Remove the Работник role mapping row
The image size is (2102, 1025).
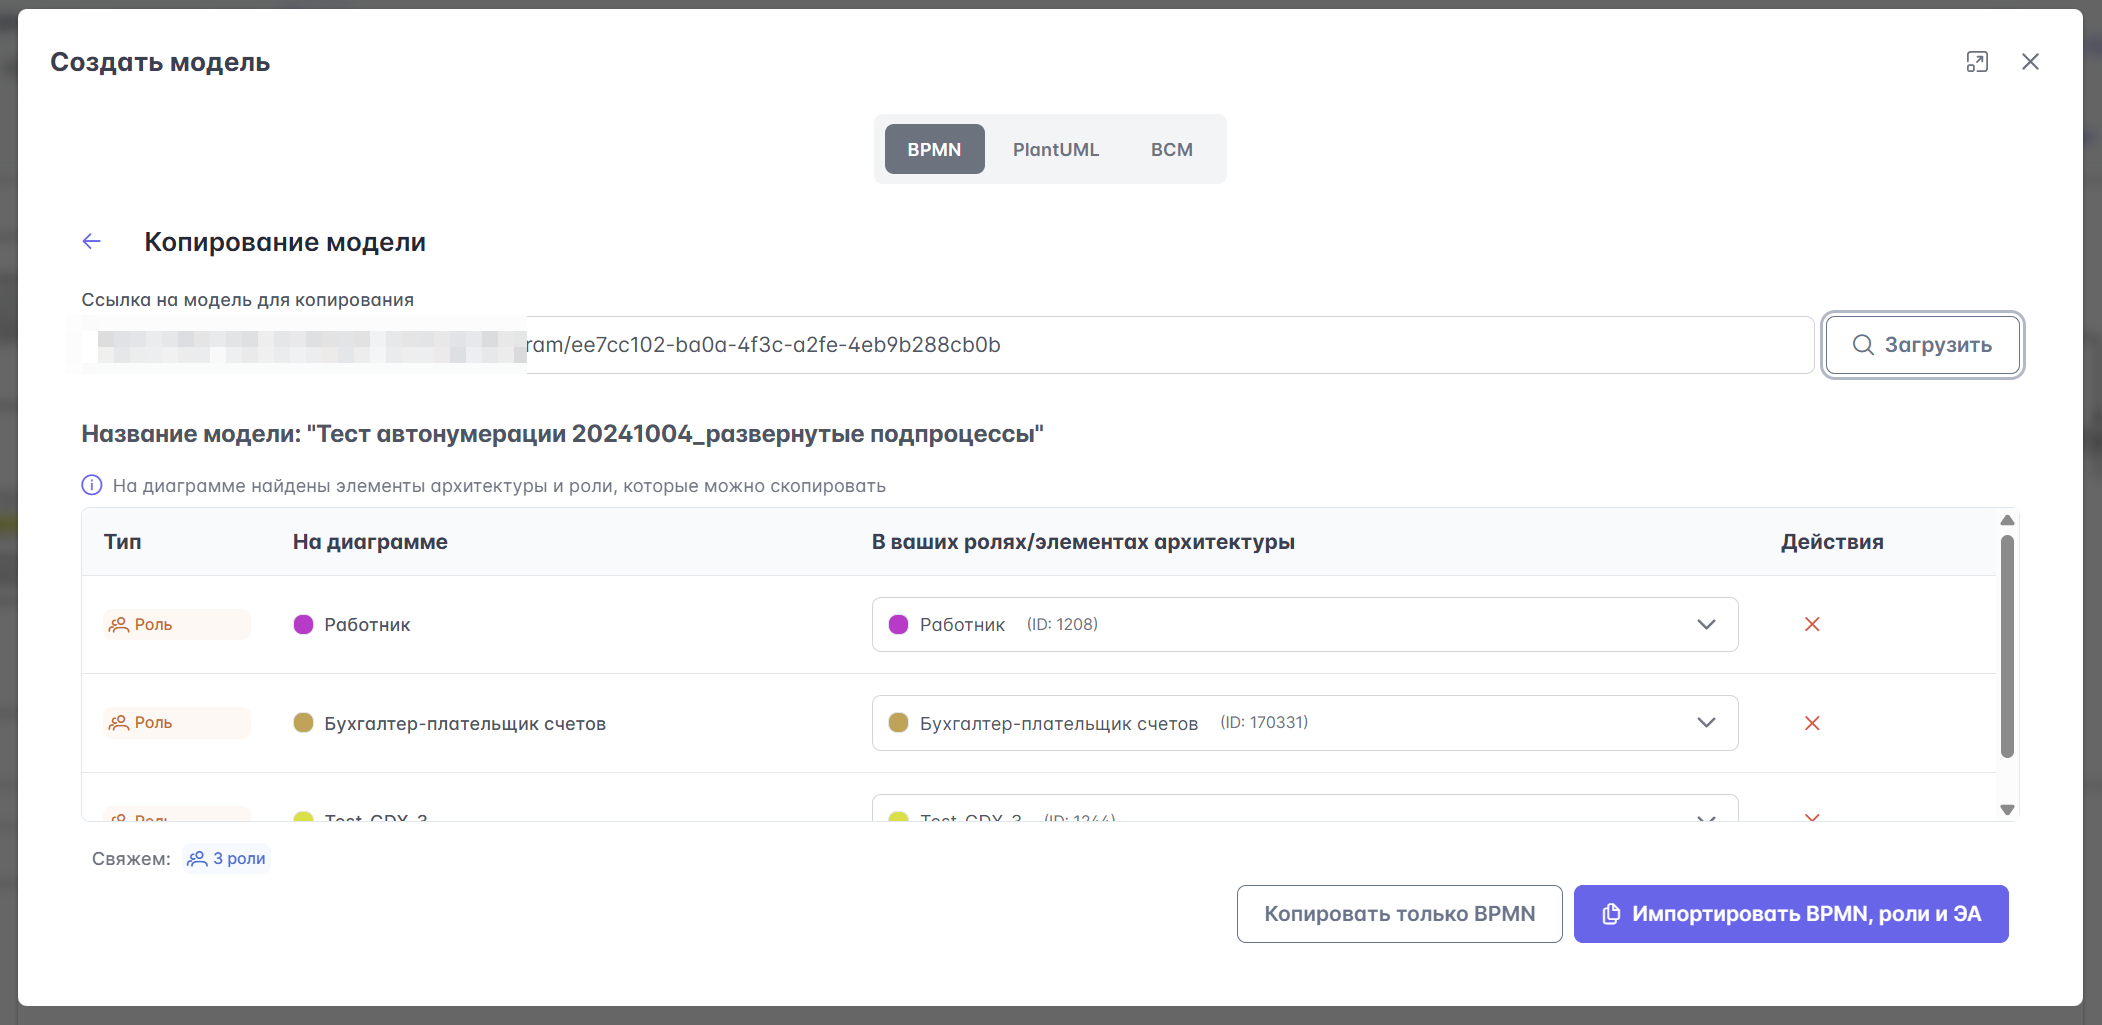(1812, 624)
